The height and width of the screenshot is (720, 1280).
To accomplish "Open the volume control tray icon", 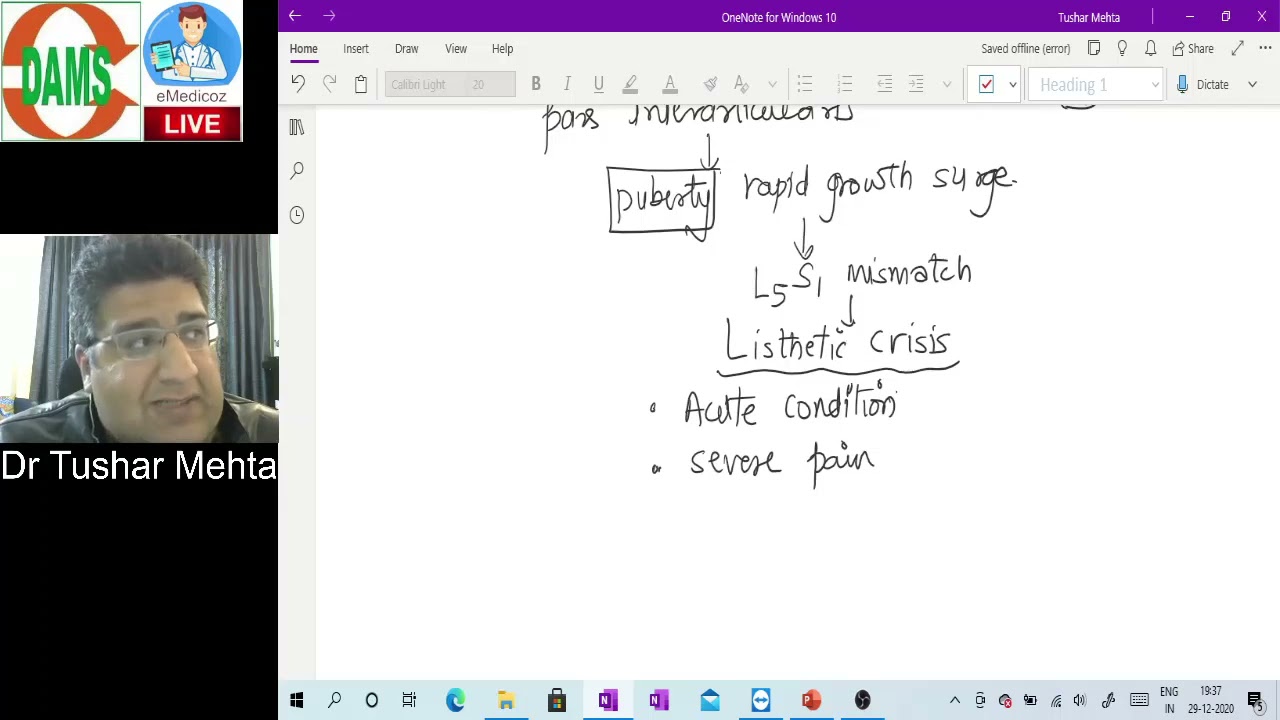I will (1080, 701).
